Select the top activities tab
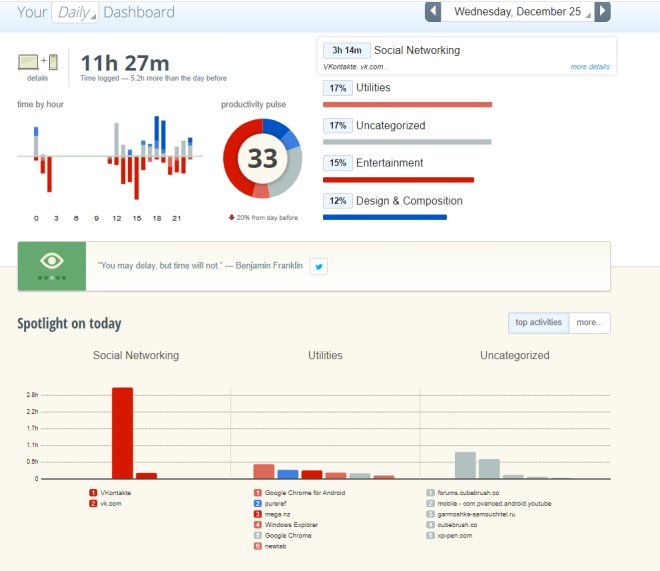The height and width of the screenshot is (571, 660). coord(538,323)
